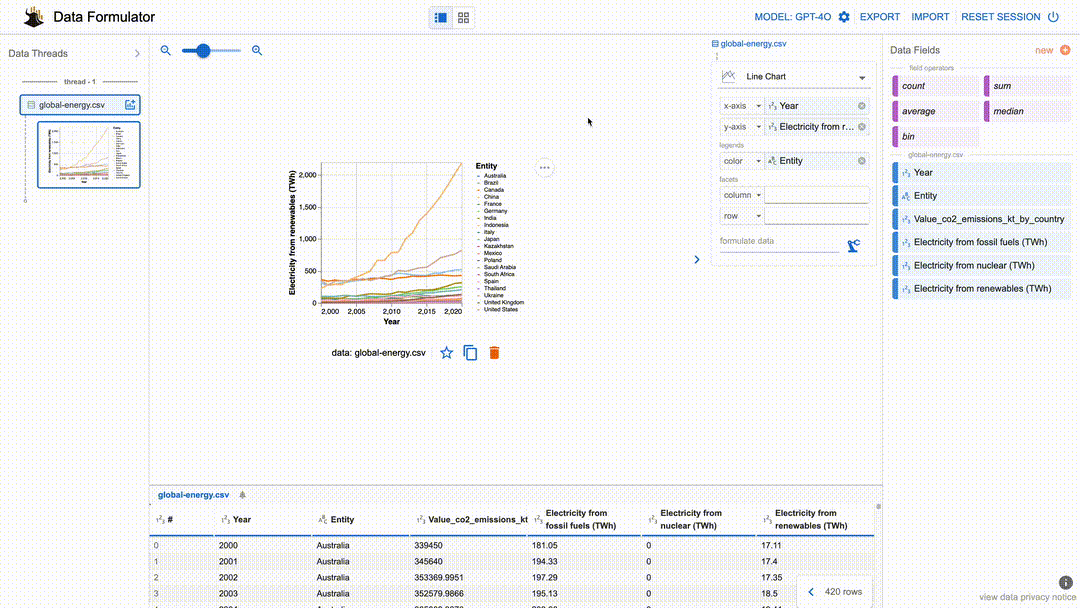Image resolution: width=1080 pixels, height=608 pixels.
Task: Select Electricity from nuclear field
Action: click(982, 265)
